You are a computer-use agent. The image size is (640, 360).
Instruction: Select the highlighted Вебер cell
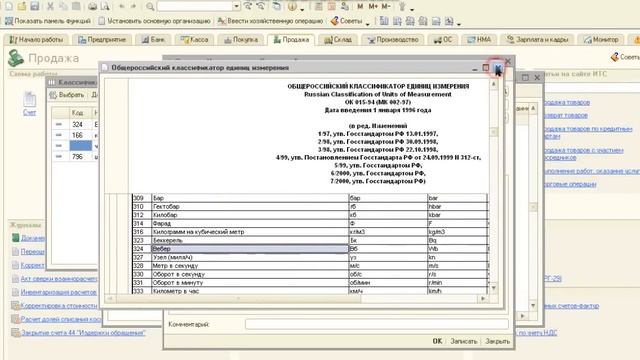coord(250,249)
